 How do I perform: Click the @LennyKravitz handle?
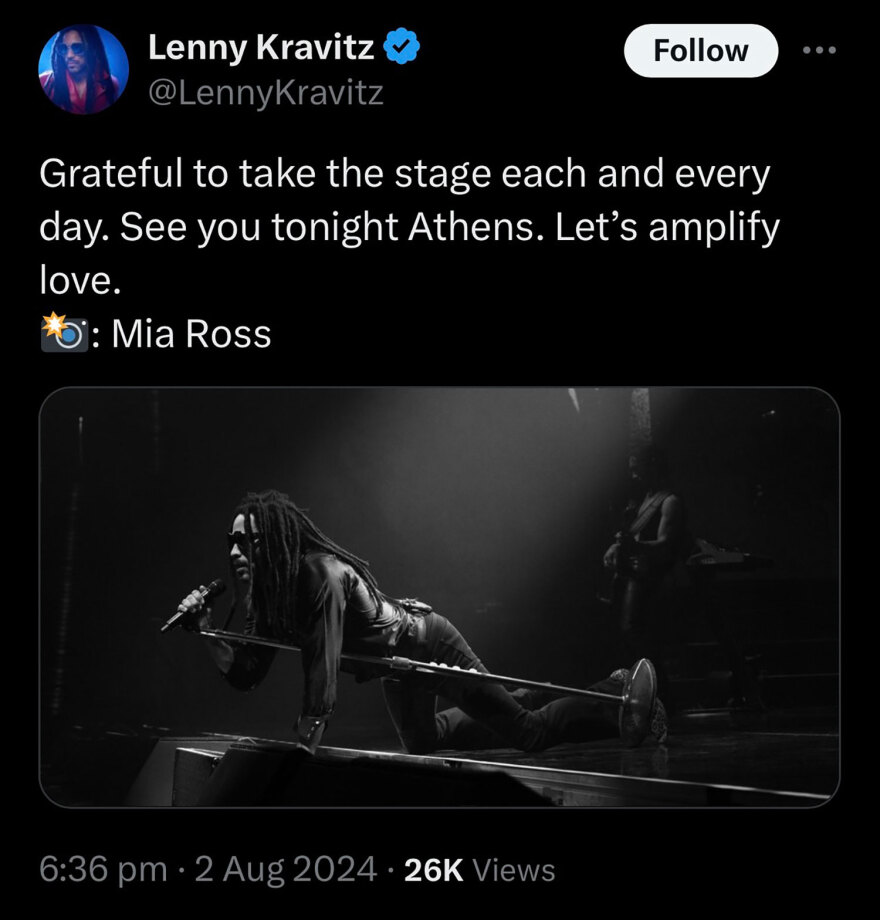(x=265, y=93)
